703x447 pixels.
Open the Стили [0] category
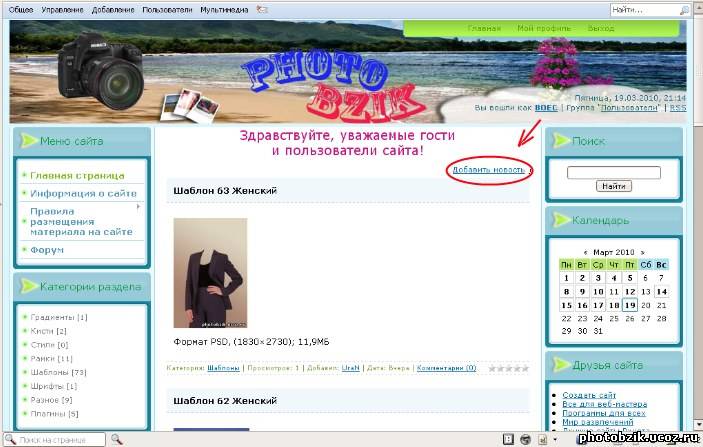[49, 345]
